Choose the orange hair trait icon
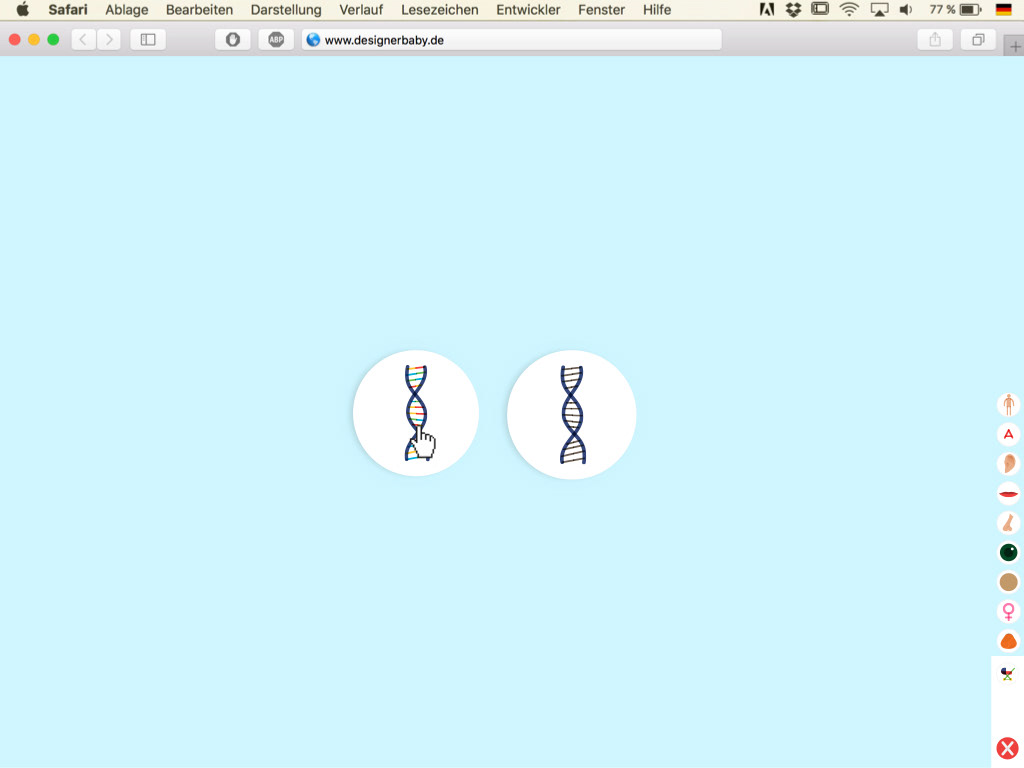Viewport: 1024px width, 768px height. (1008, 641)
